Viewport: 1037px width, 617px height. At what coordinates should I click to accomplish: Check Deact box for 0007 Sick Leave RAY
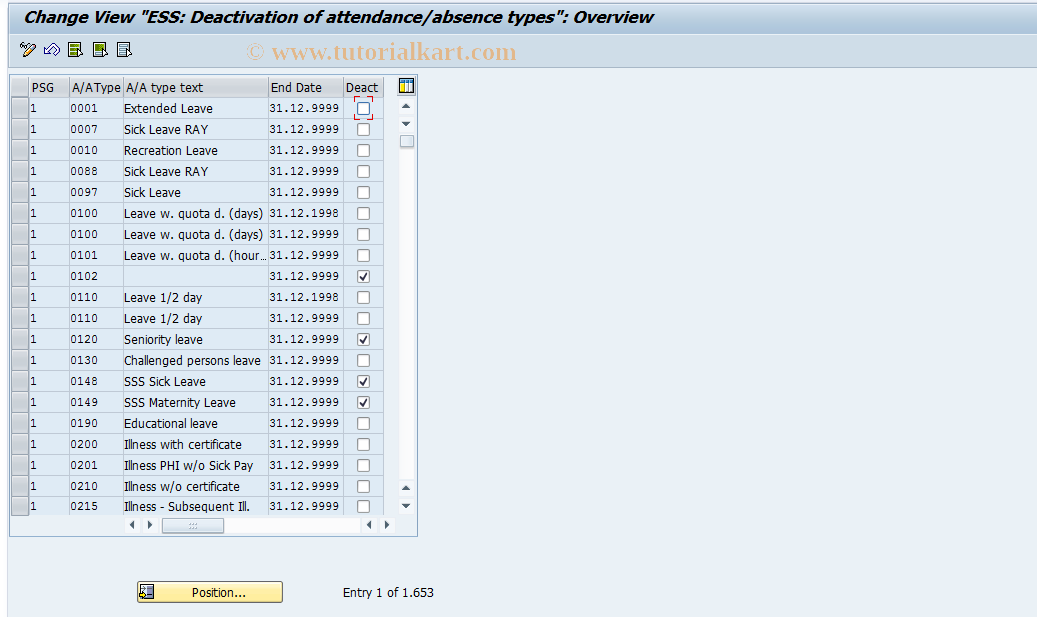click(363, 129)
